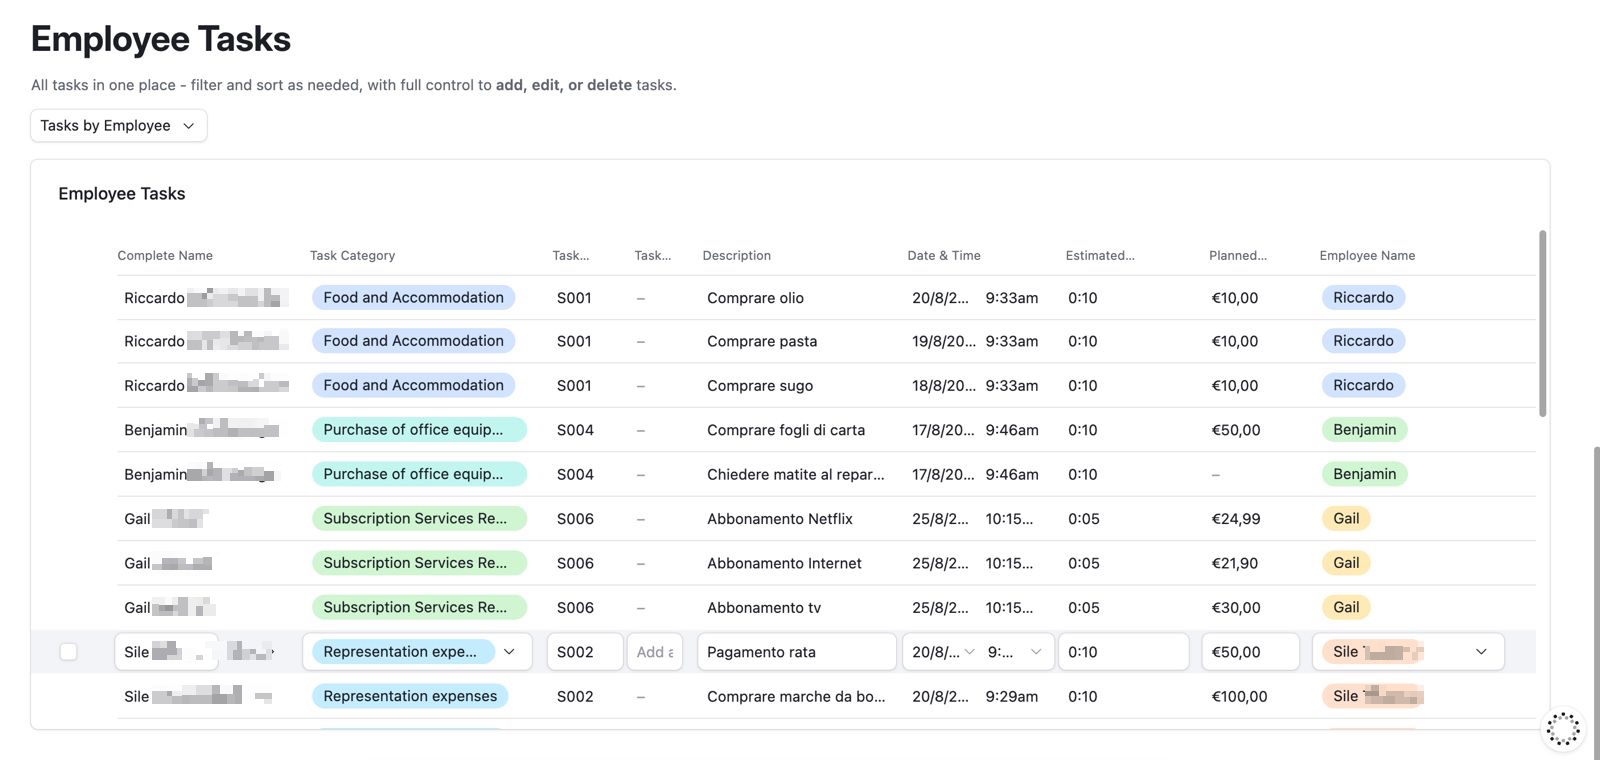Click the 0:10 estimate field in Pagamento rata row
The height and width of the screenshot is (760, 1600).
click(1124, 652)
